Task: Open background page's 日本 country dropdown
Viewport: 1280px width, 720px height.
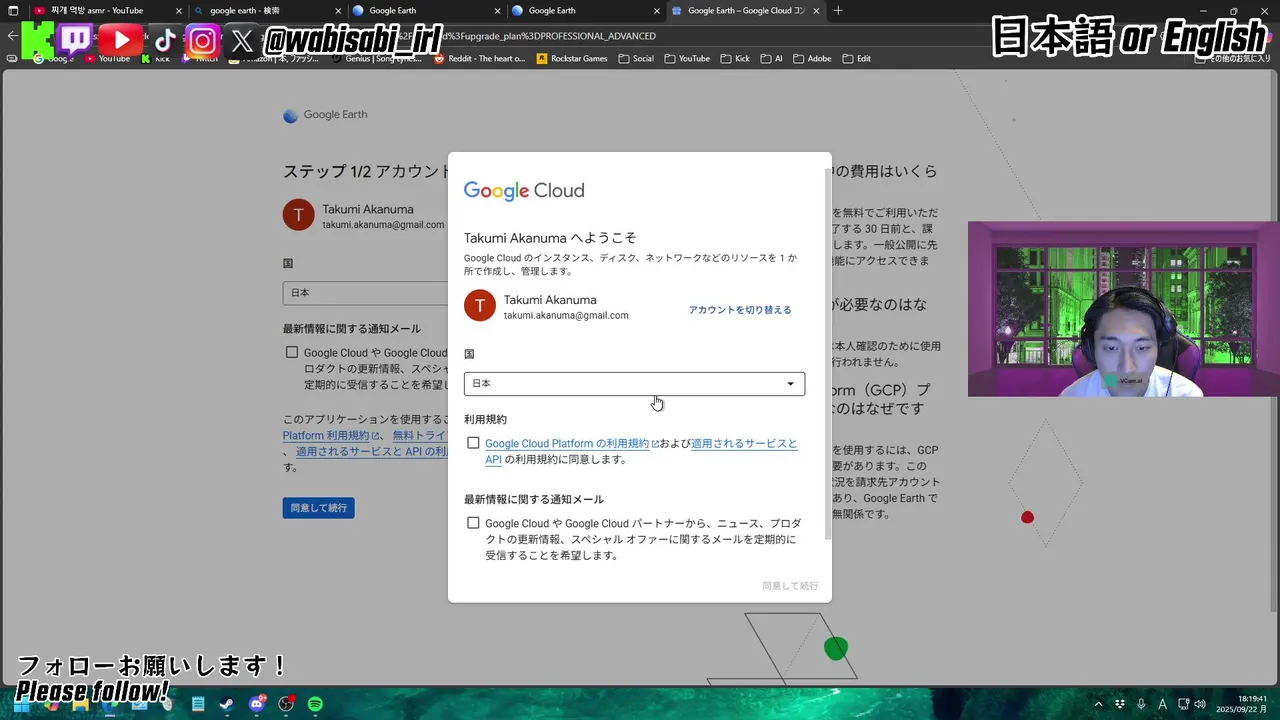Action: pos(365,293)
